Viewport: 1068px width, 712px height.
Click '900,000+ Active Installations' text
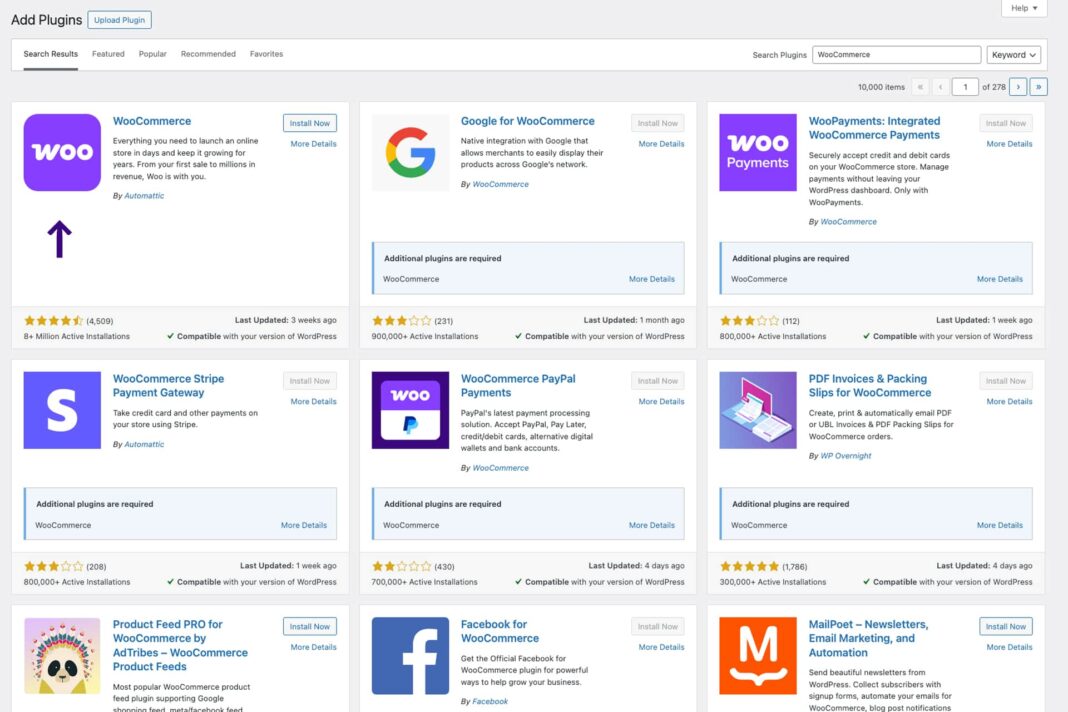point(425,337)
